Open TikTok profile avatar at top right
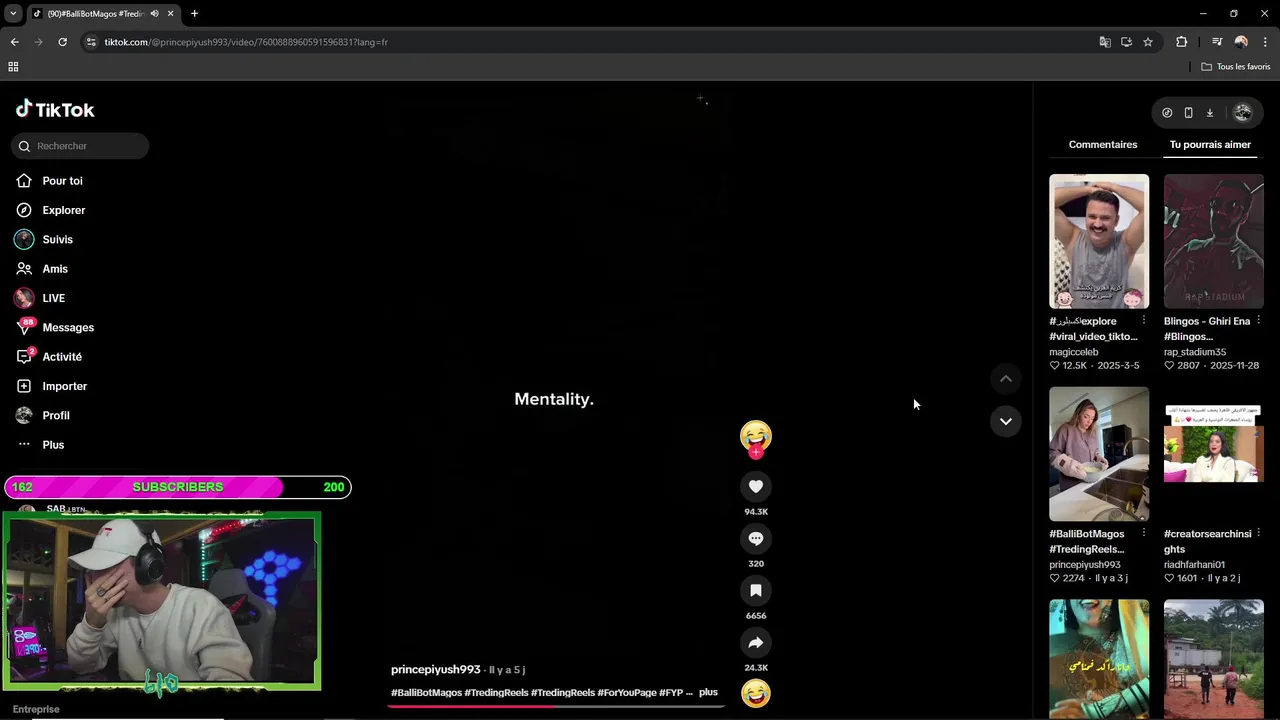1280x720 pixels. pyautogui.click(x=1243, y=113)
